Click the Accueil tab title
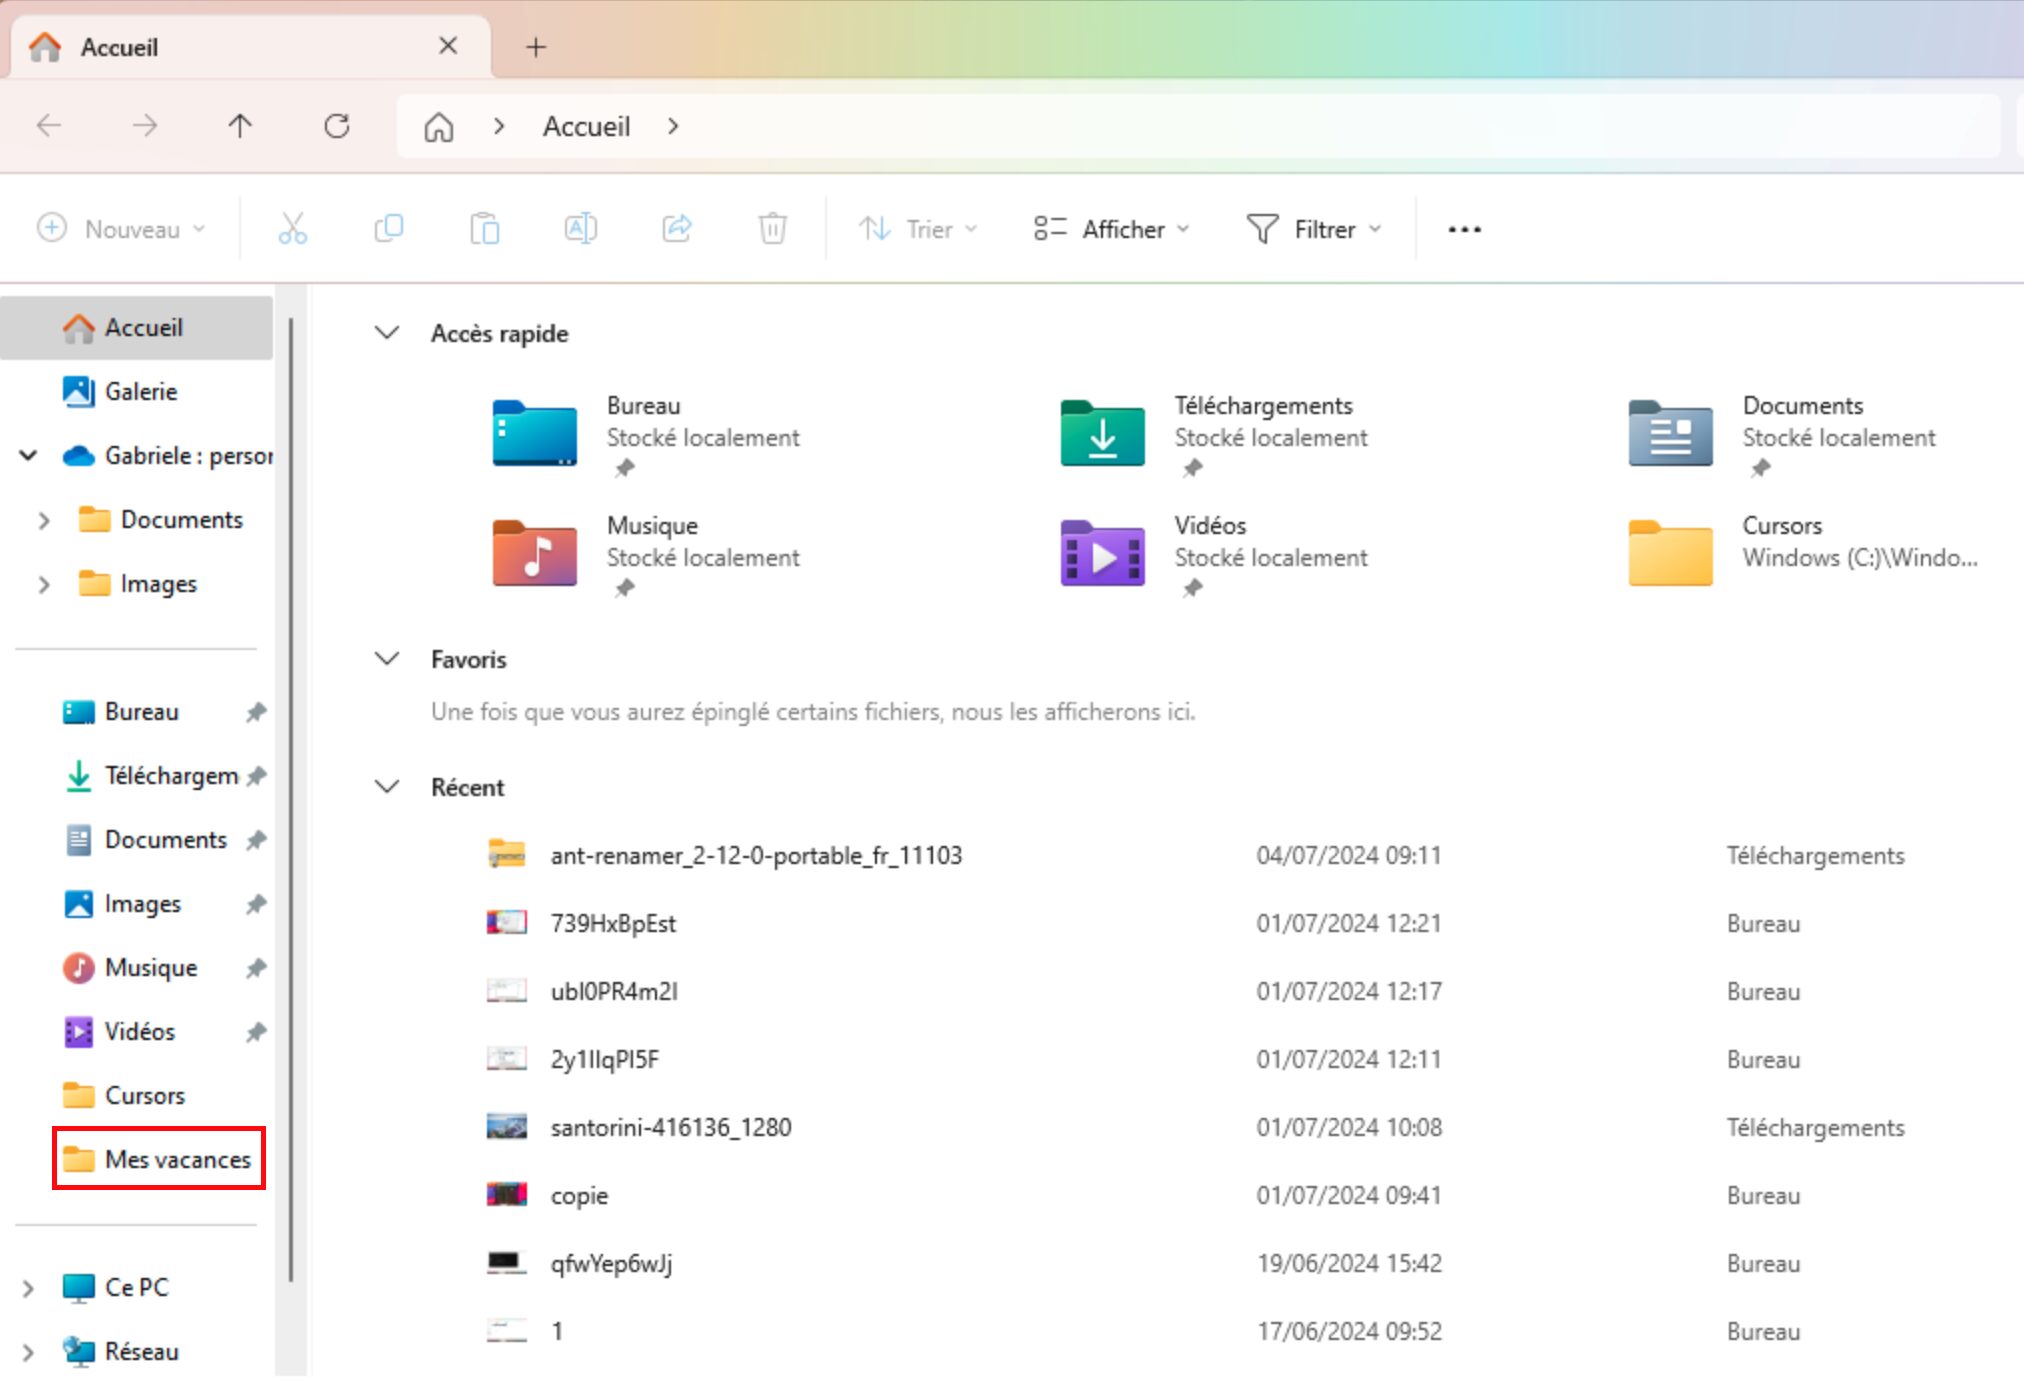Image resolution: width=2024 pixels, height=1388 pixels. 119,47
